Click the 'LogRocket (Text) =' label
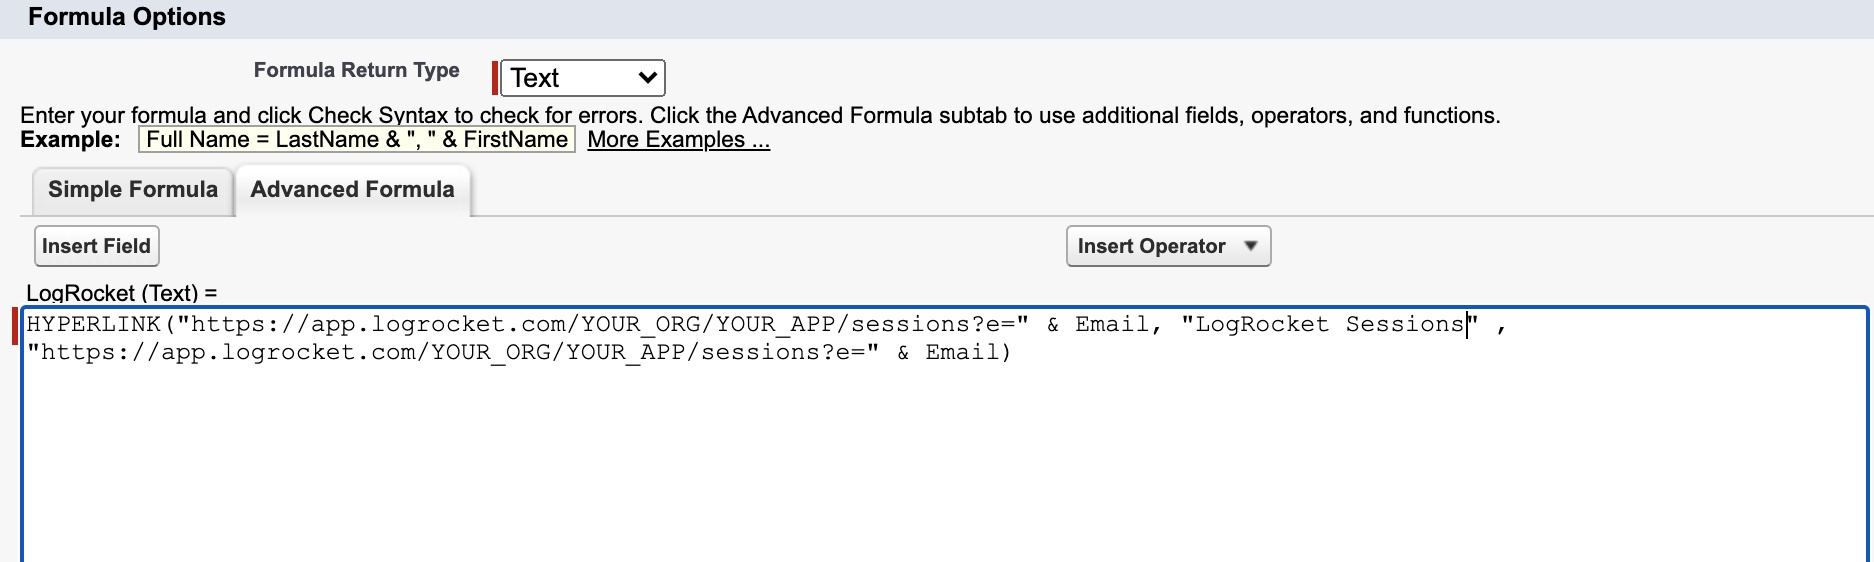Viewport: 1874px width, 562px height. pyautogui.click(x=122, y=293)
